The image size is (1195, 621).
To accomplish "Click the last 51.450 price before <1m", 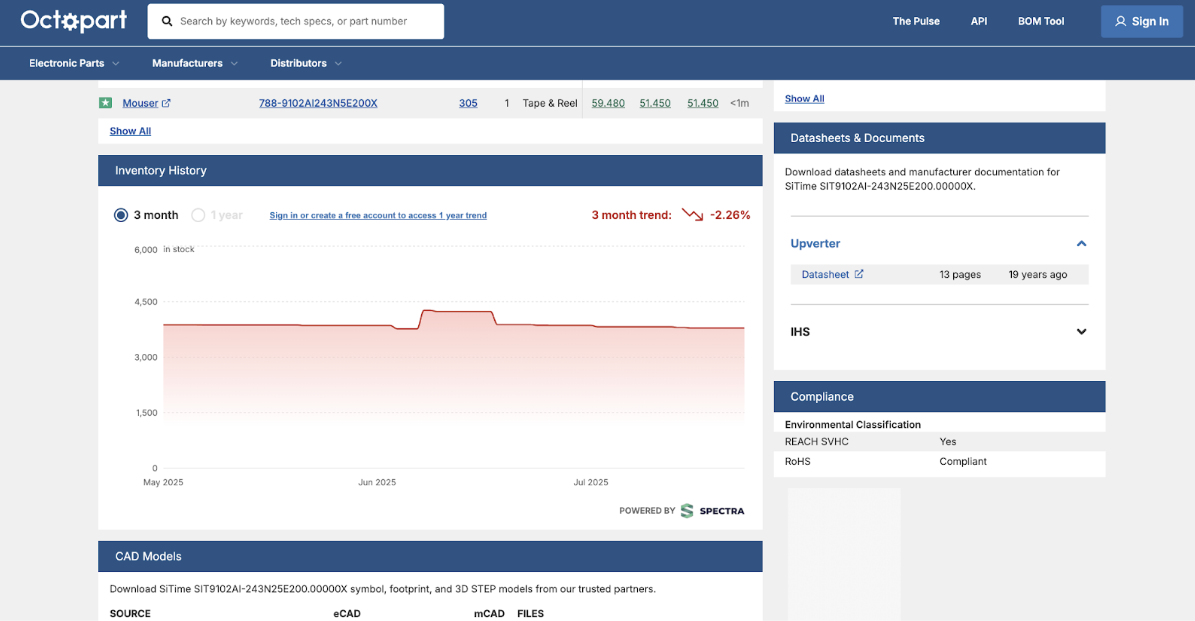I will [x=703, y=103].
